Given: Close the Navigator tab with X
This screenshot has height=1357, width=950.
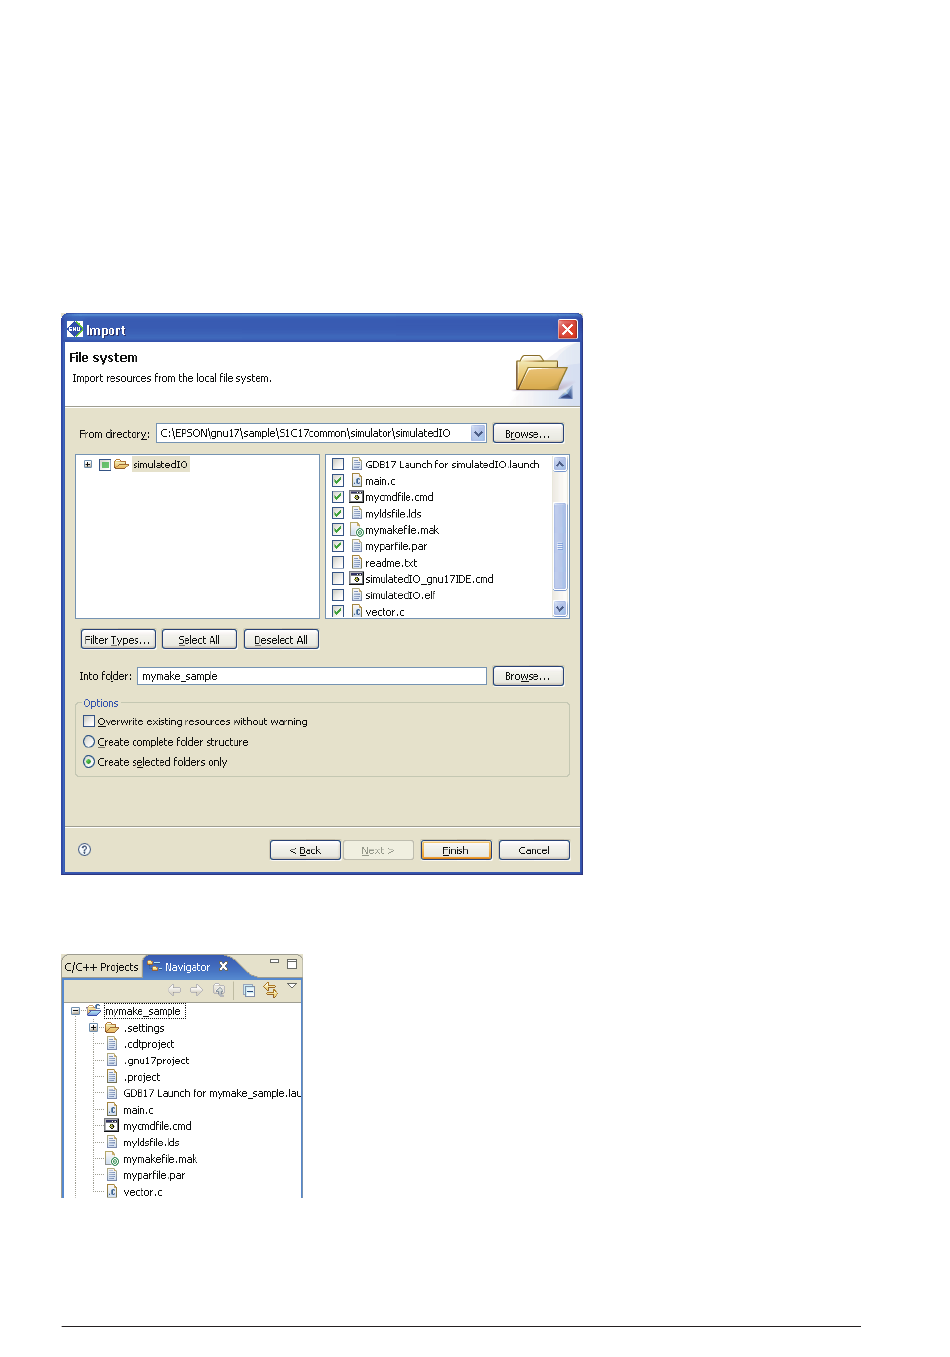Looking at the screenshot, I should pos(224,966).
